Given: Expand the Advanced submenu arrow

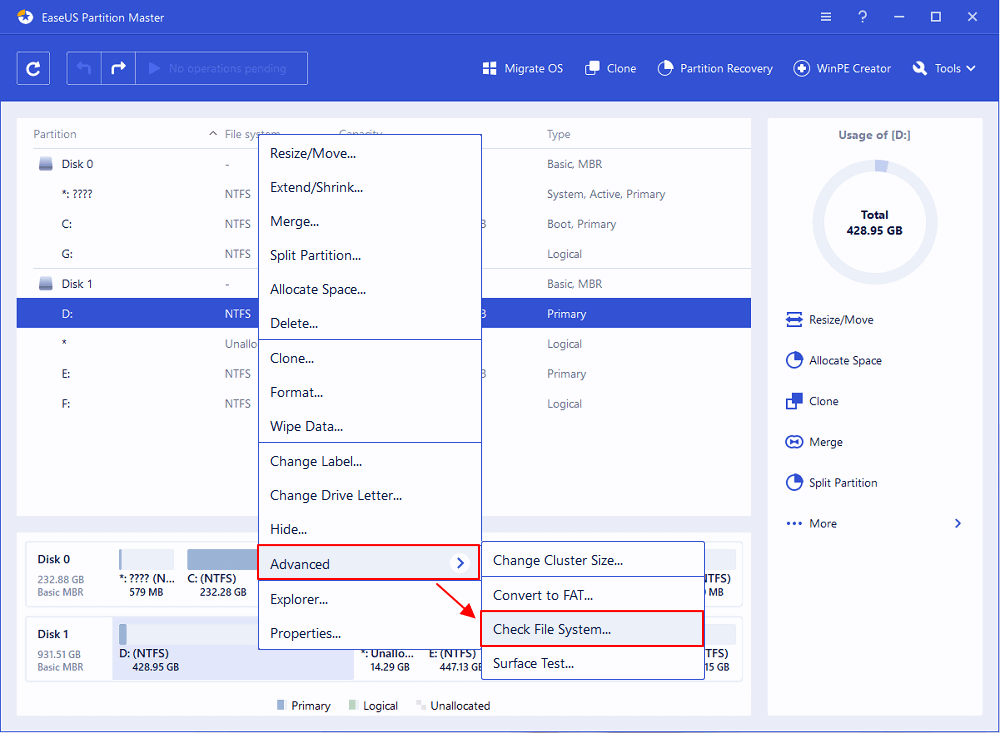Looking at the screenshot, I should coord(460,563).
